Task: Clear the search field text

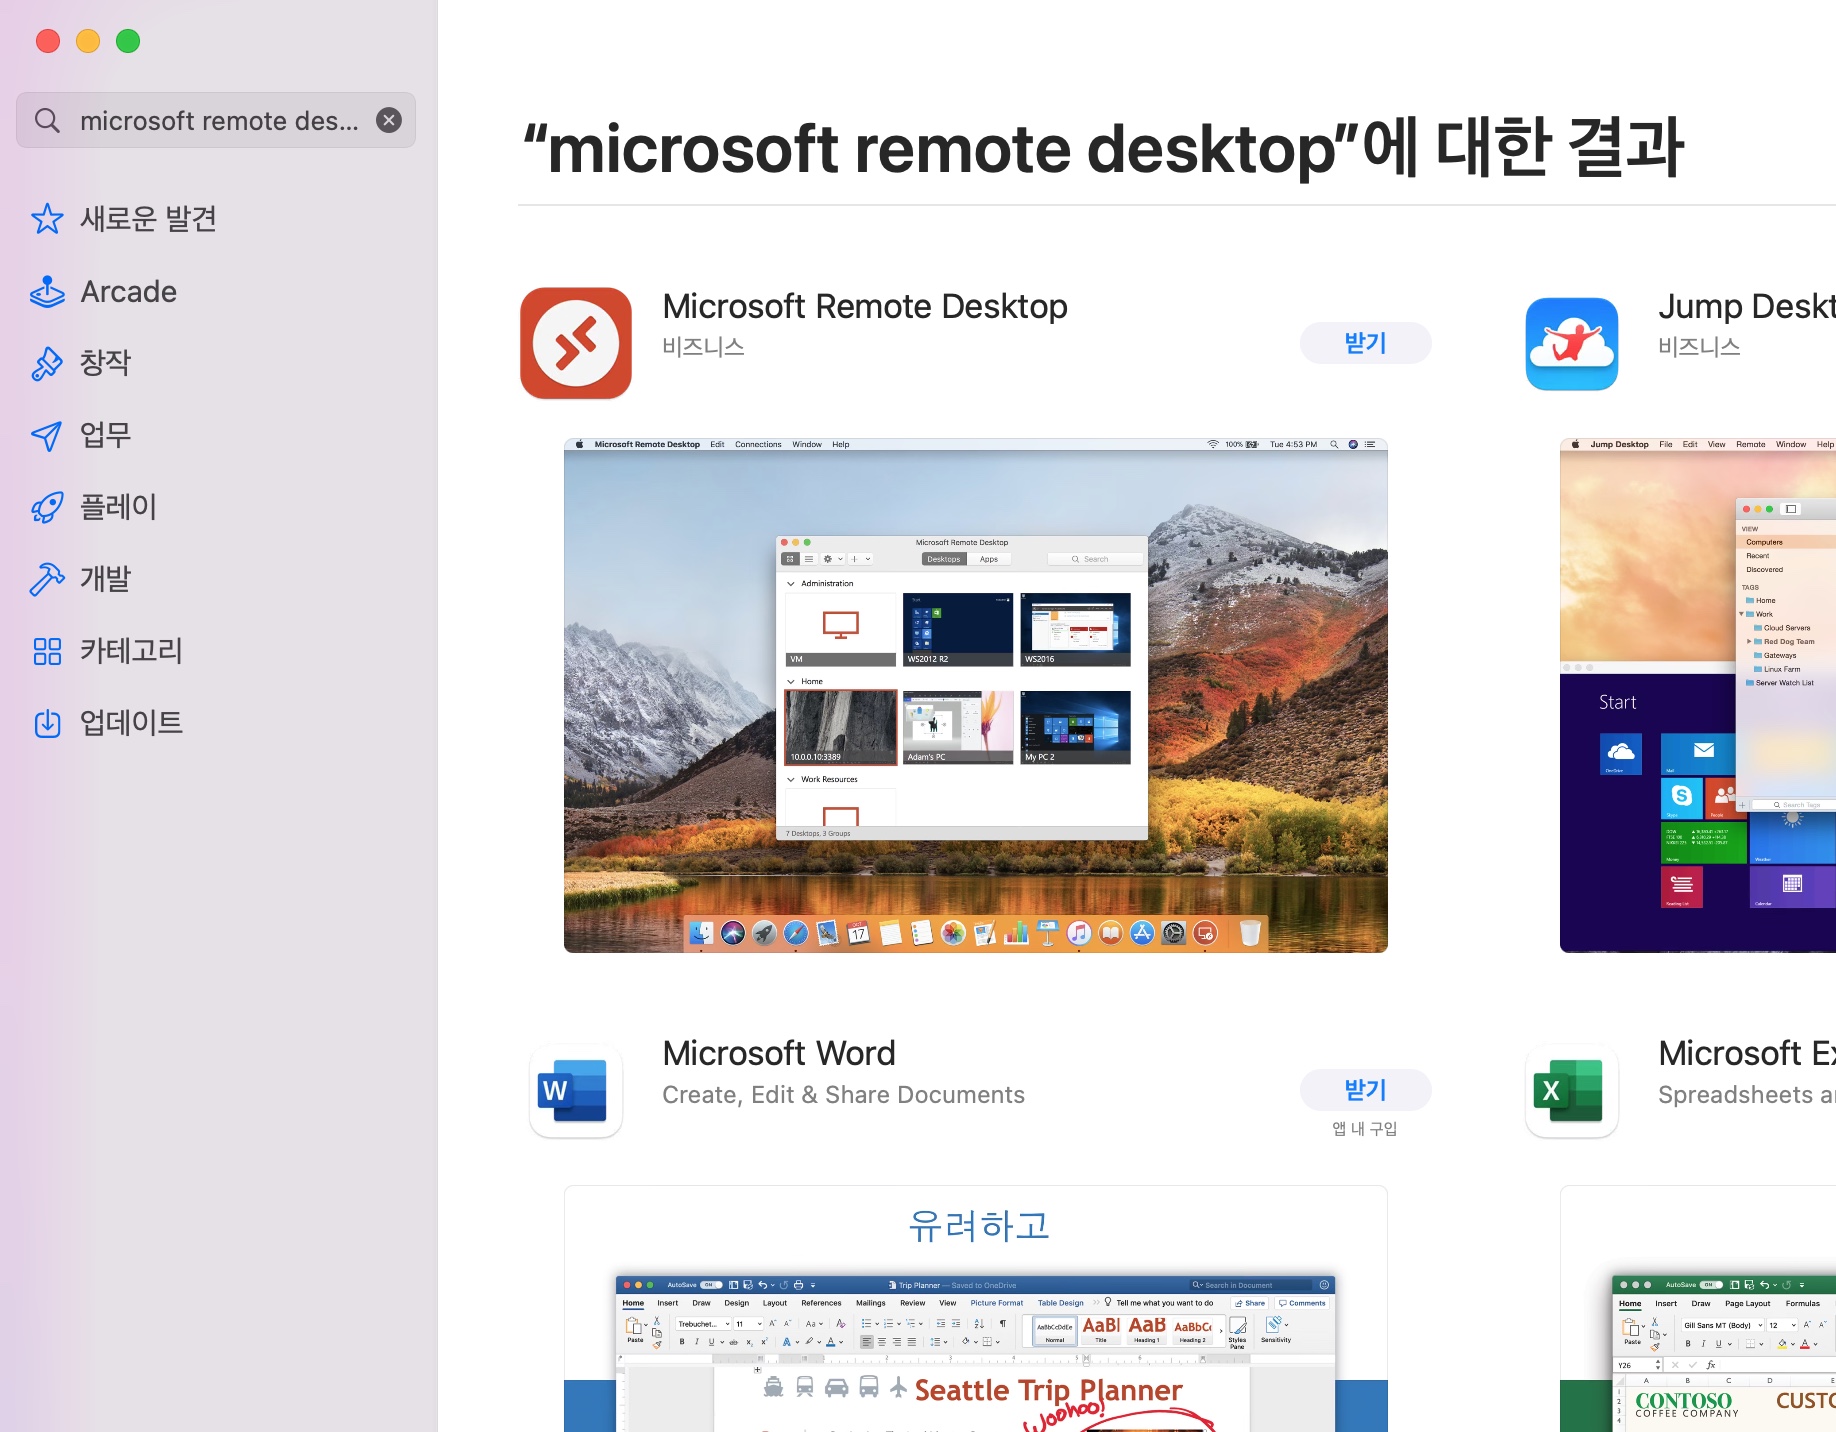Action: [x=389, y=120]
